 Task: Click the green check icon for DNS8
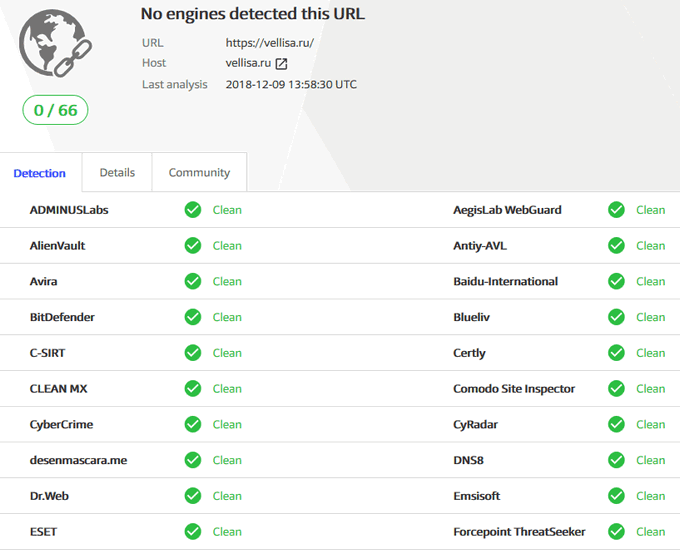tap(616, 460)
